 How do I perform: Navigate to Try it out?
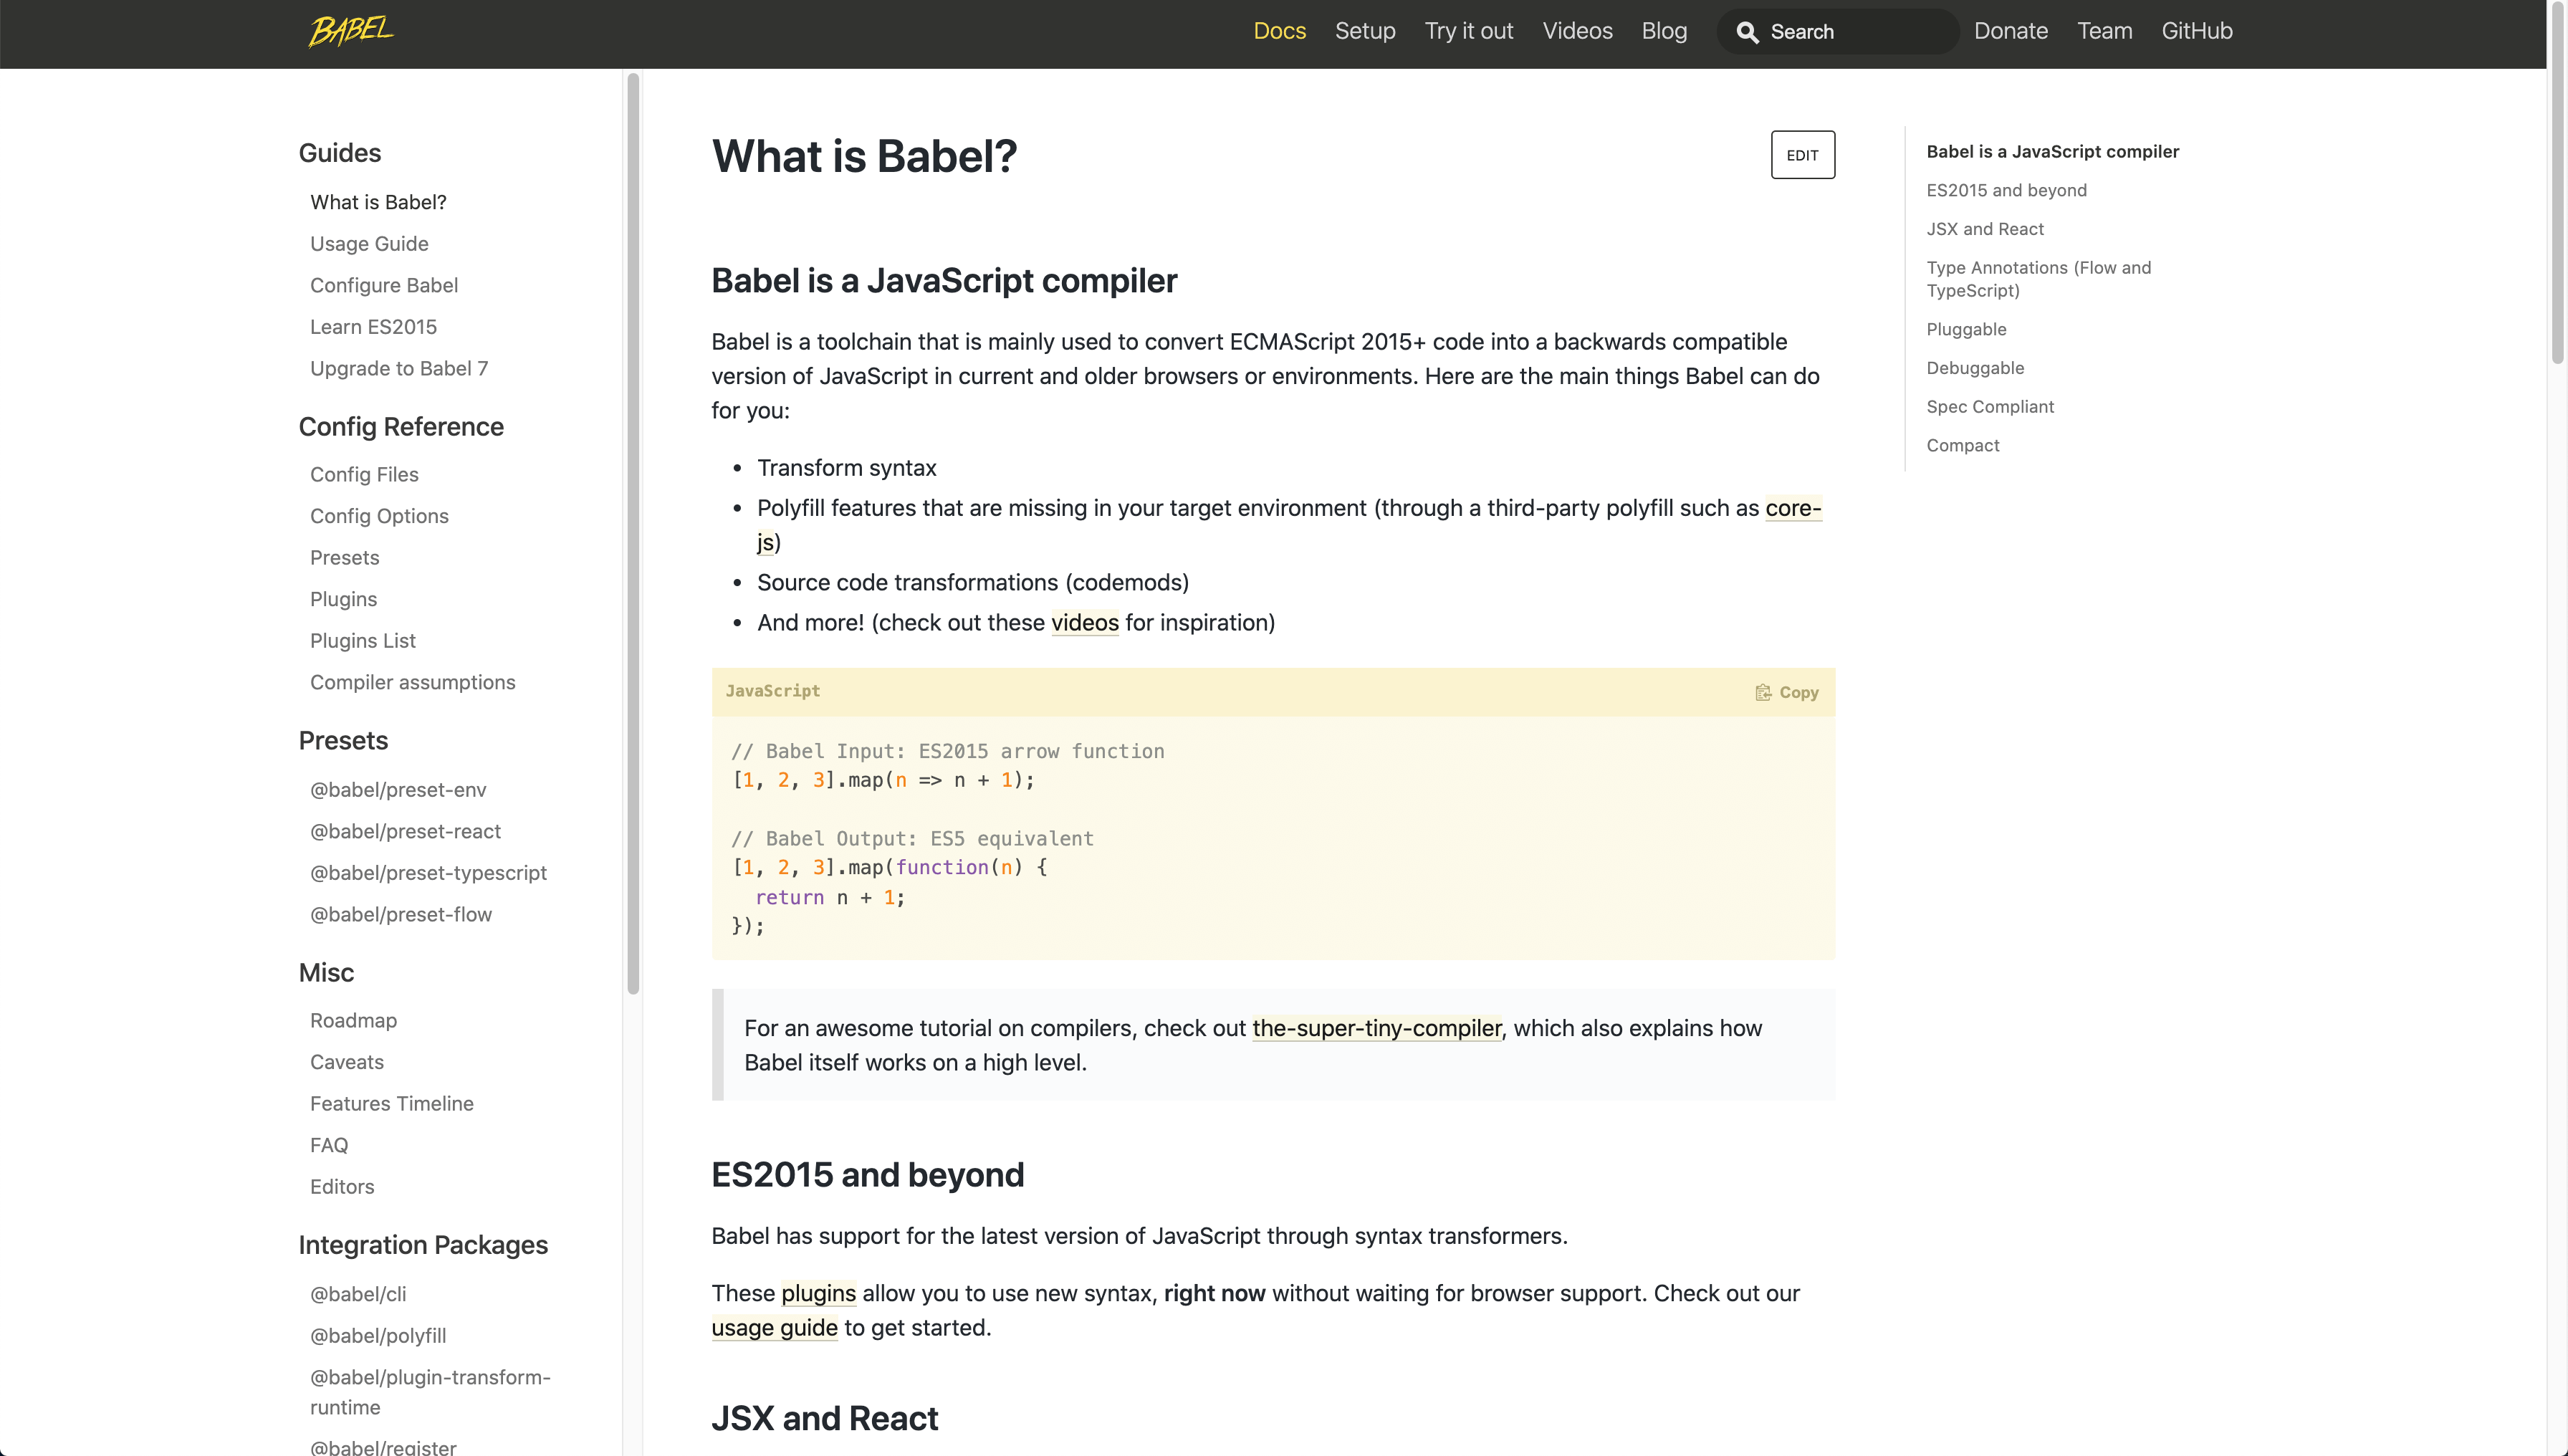pyautogui.click(x=1468, y=31)
